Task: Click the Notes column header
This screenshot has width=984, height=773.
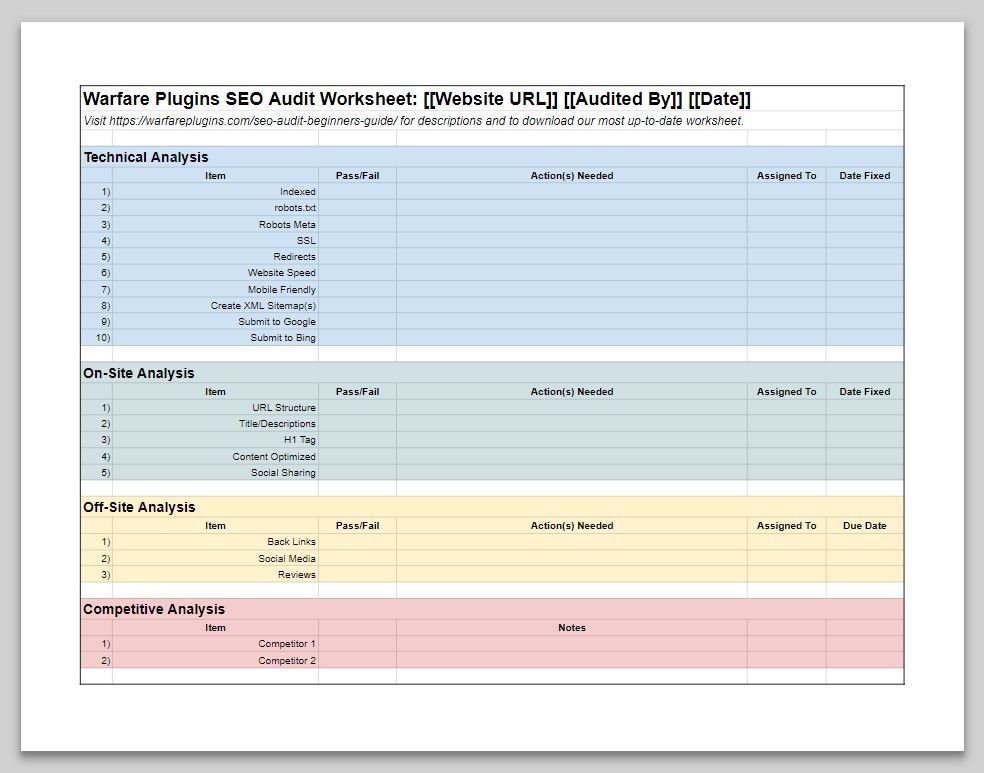Action: pos(572,627)
